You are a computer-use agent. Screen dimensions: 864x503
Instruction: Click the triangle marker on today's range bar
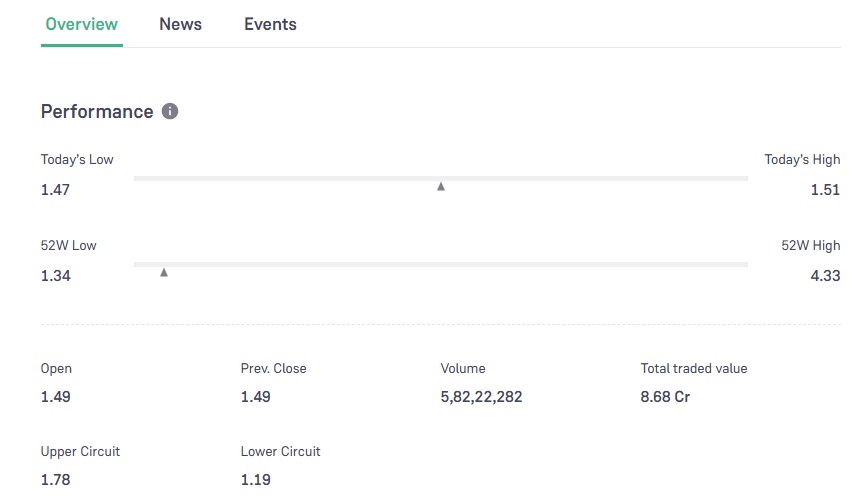click(x=440, y=187)
